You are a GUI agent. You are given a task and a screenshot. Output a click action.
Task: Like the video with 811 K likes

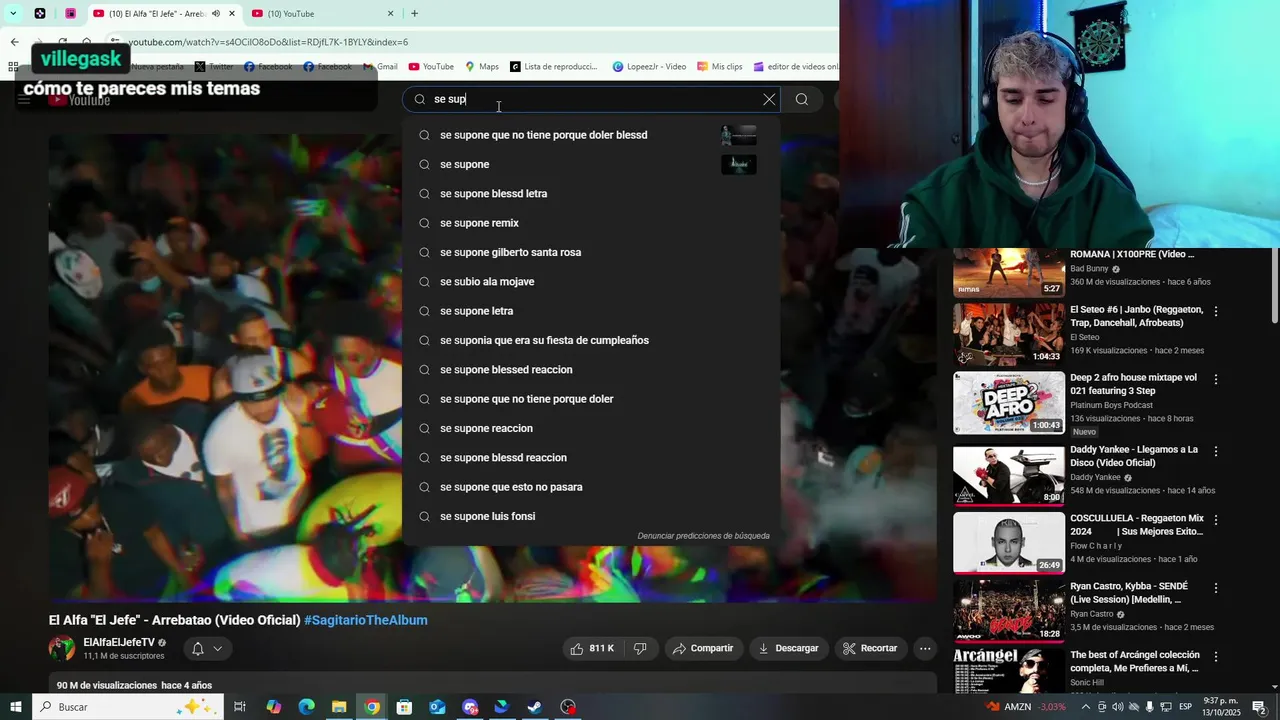point(593,648)
